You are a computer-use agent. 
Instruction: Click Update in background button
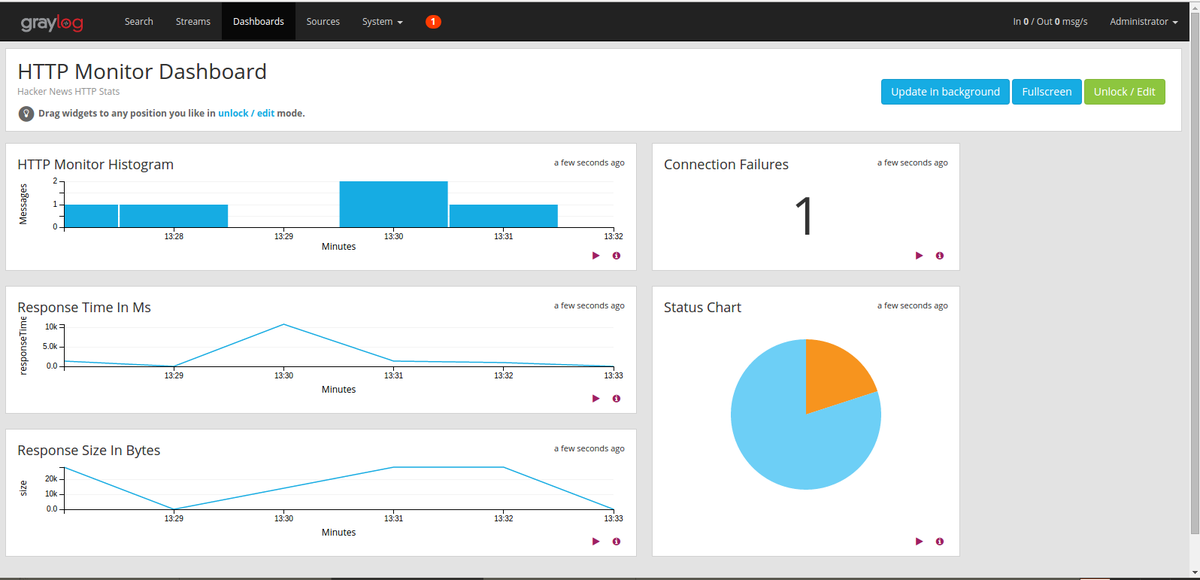coord(945,91)
